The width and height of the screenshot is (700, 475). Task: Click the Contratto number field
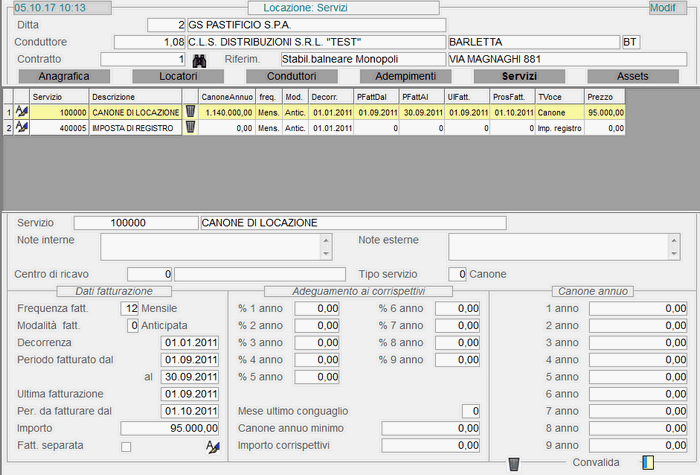(x=143, y=59)
